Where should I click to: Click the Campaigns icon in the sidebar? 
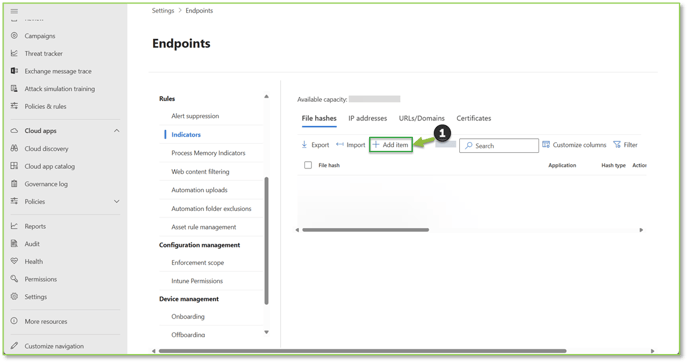pyautogui.click(x=14, y=36)
